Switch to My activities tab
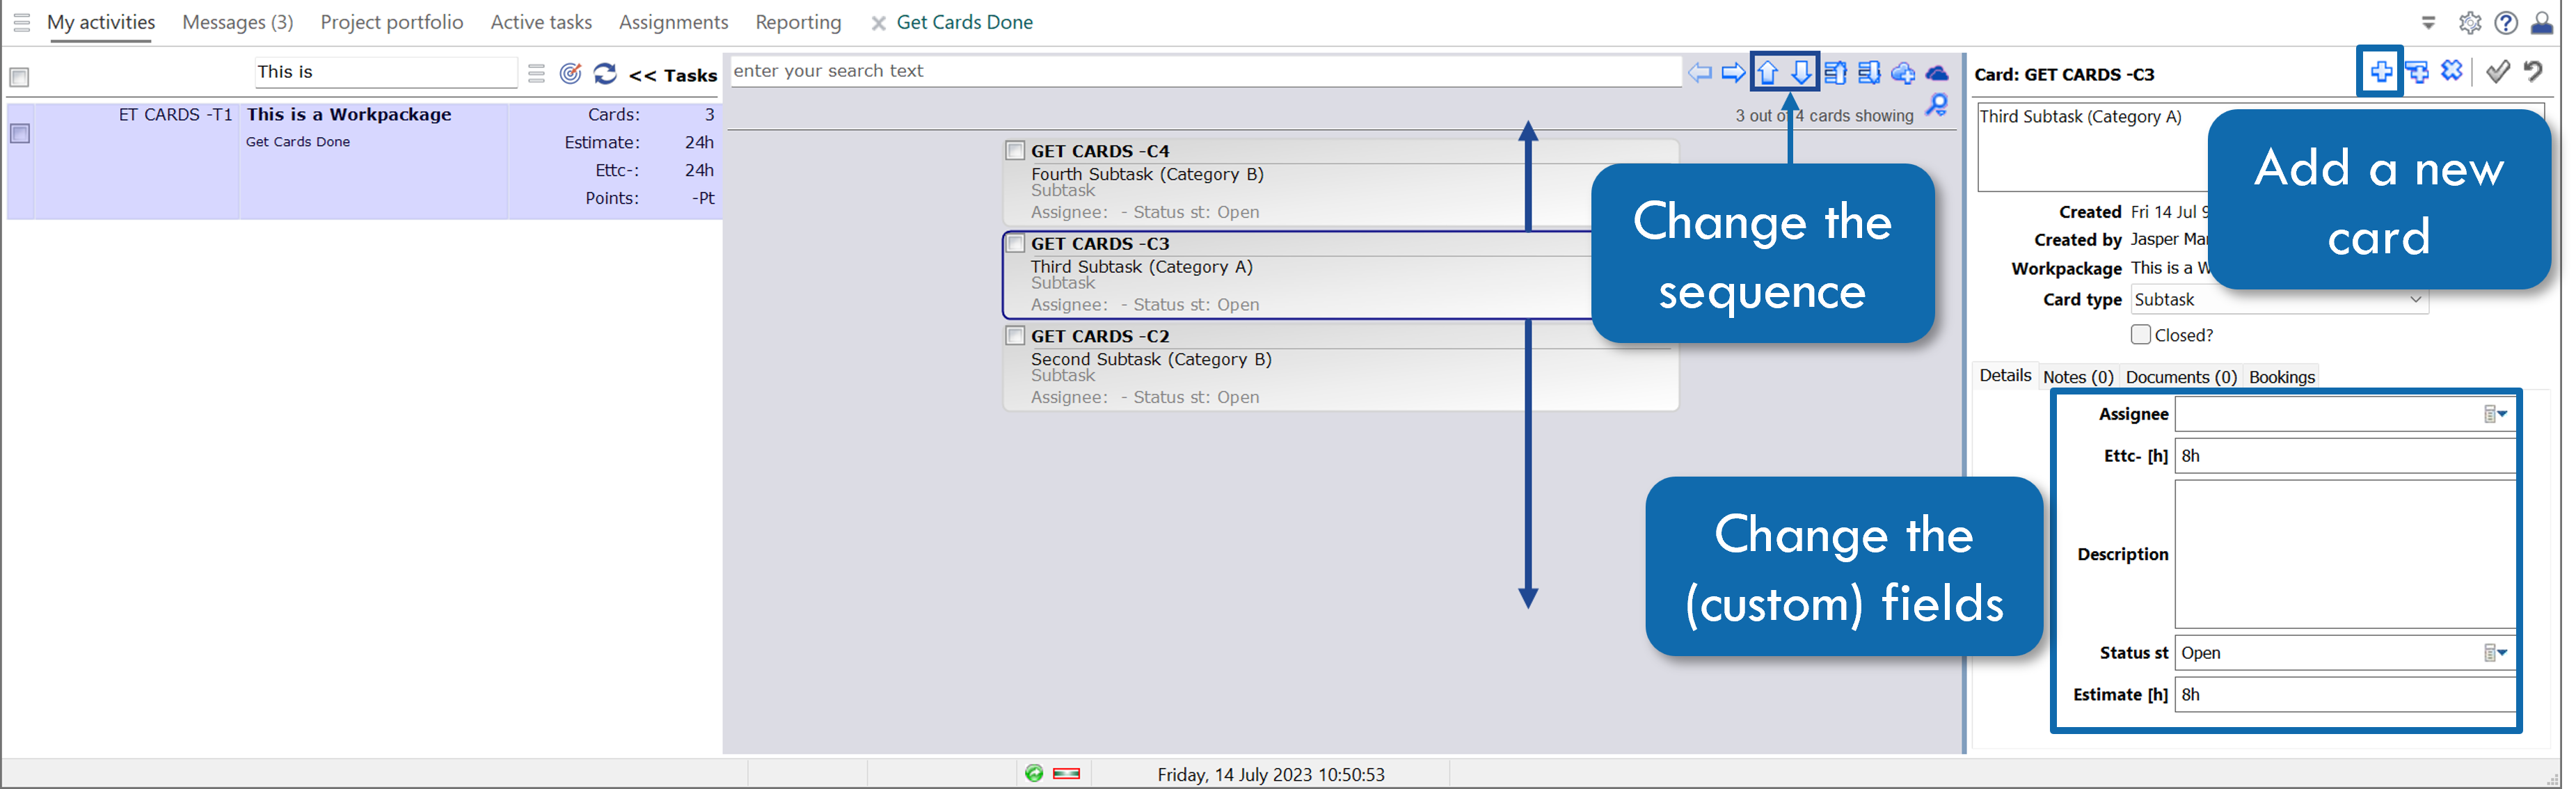 click(101, 22)
